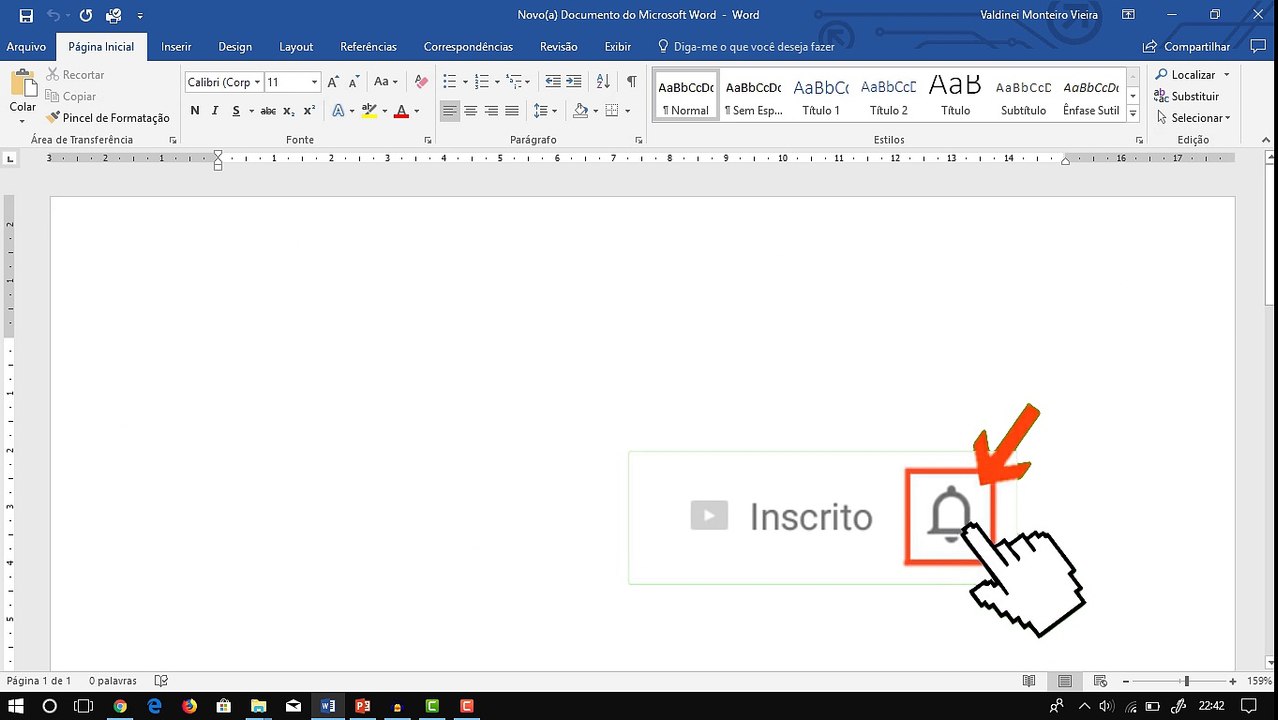
Task: Switch to Web Layout view icon
Action: [1101, 681]
